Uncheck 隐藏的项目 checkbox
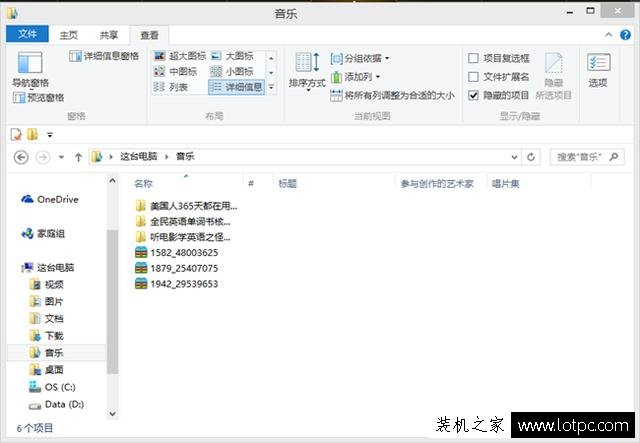Image resolution: width=640 pixels, height=443 pixels. pos(473,96)
